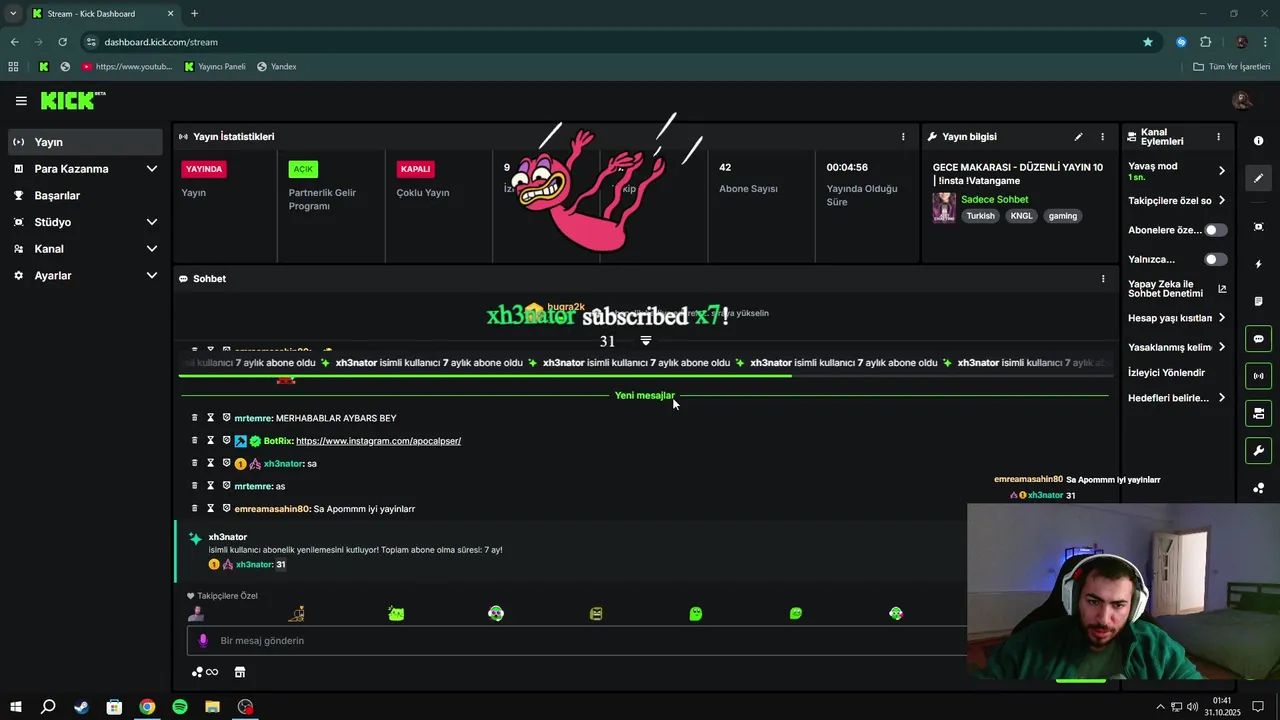Screen dimensions: 1280x720
Task: Open the browser extensions puzzle icon
Action: pyautogui.click(x=1205, y=42)
